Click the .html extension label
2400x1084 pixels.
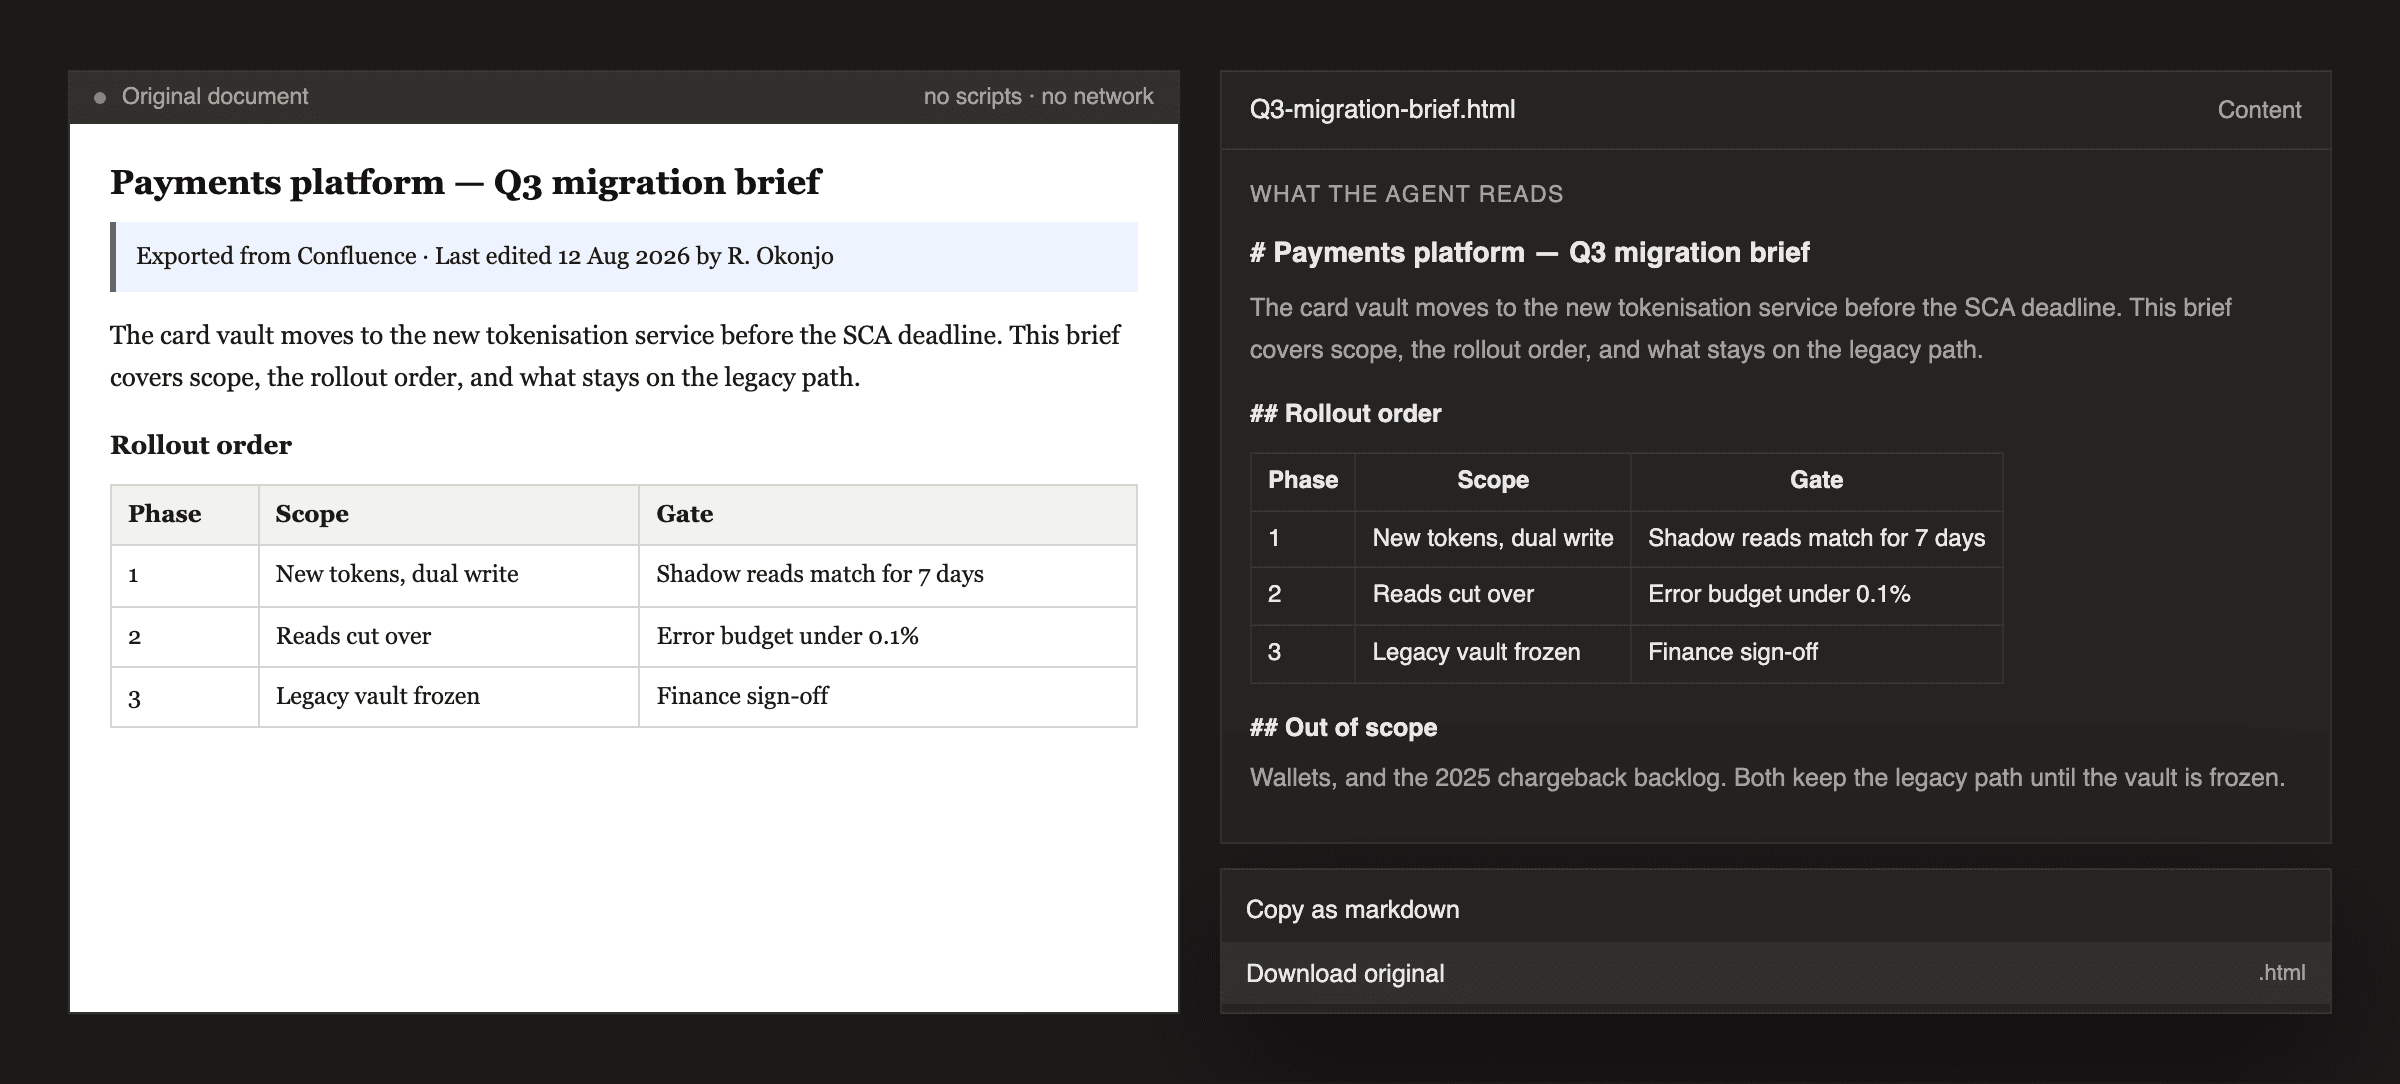coord(2281,973)
